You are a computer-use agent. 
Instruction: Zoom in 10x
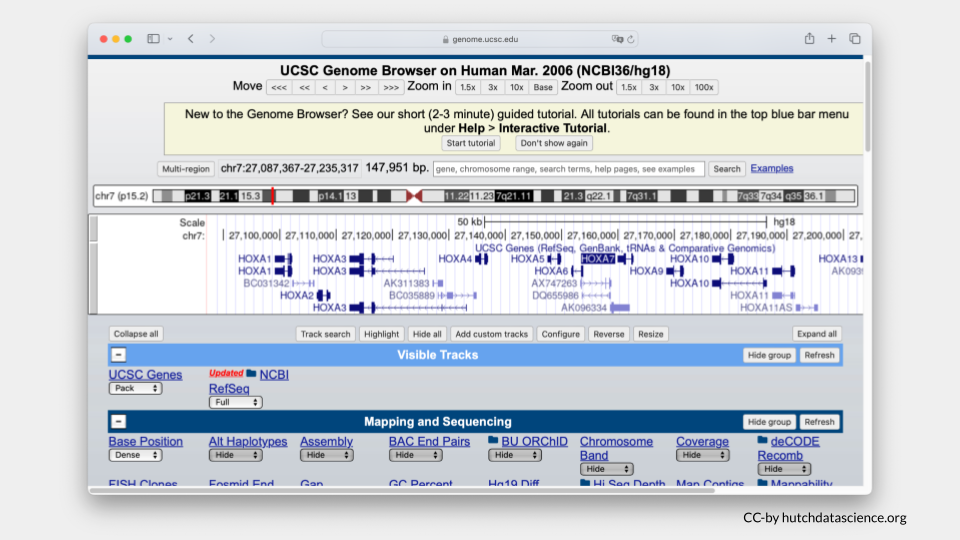click(x=517, y=88)
